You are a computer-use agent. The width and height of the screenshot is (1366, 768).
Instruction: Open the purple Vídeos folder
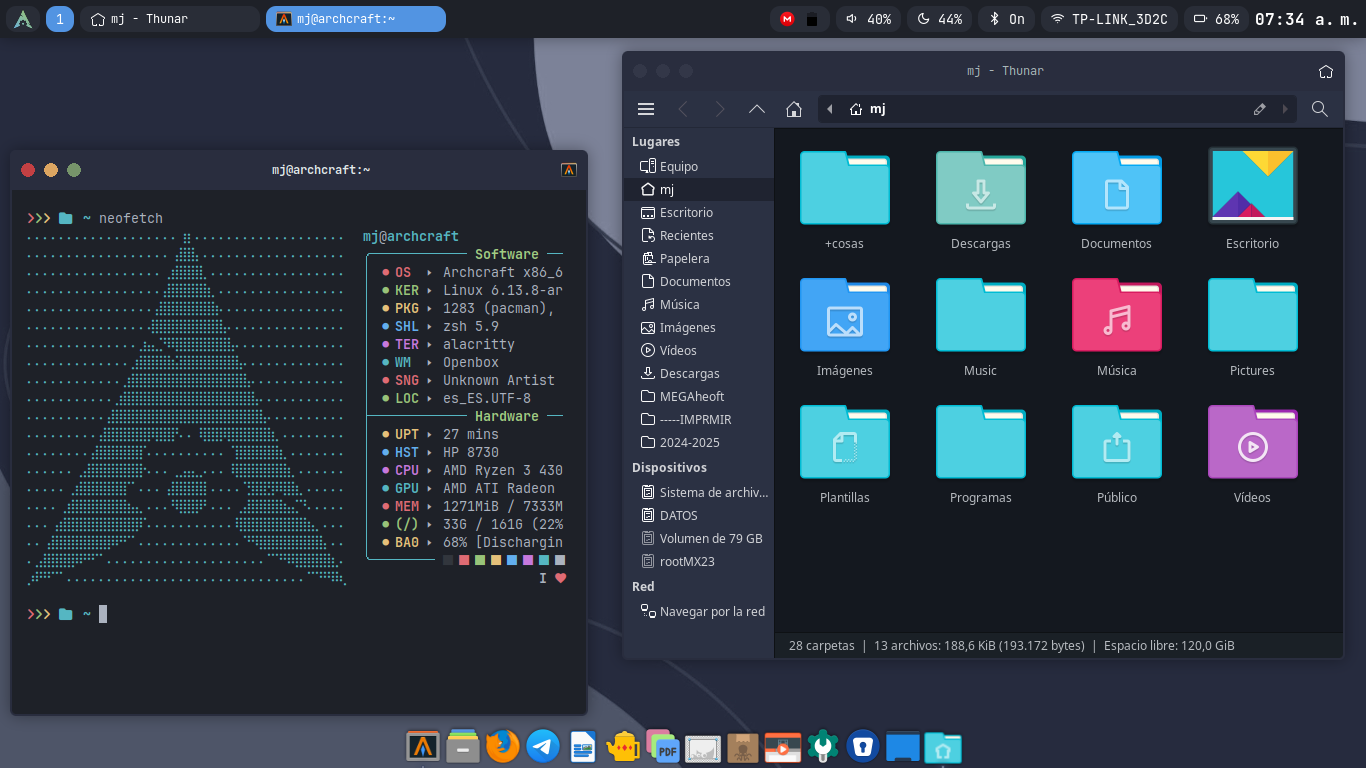[x=1252, y=442]
